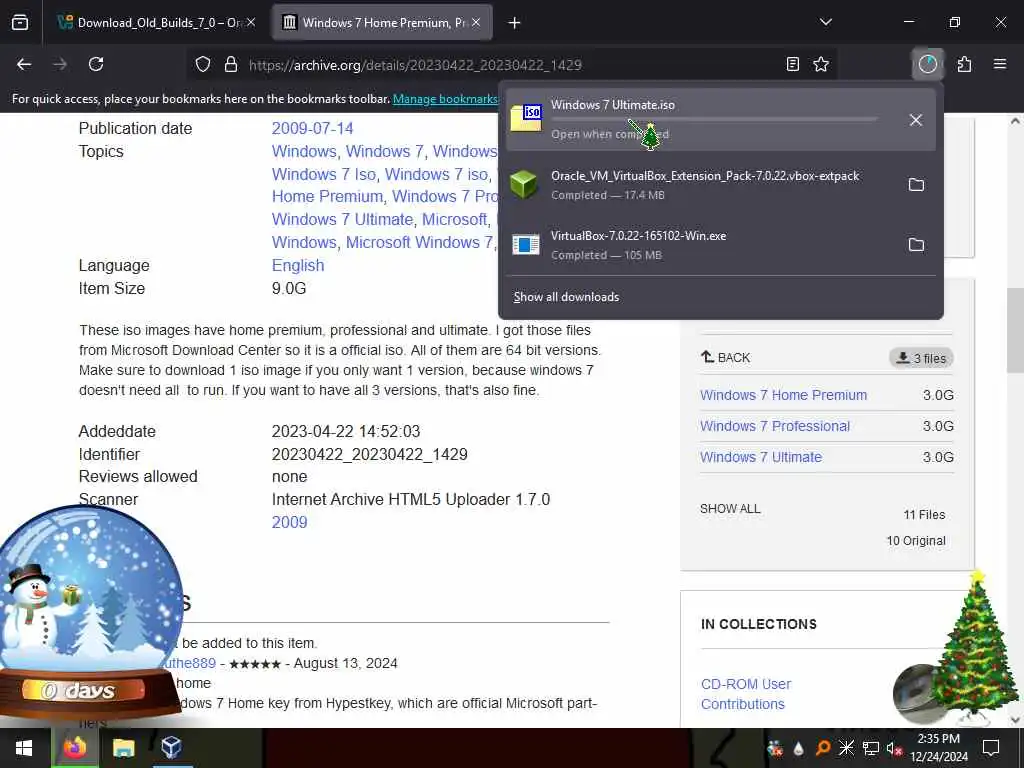Image resolution: width=1024 pixels, height=768 pixels.
Task: Click the 2009 year link
Action: click(x=289, y=522)
